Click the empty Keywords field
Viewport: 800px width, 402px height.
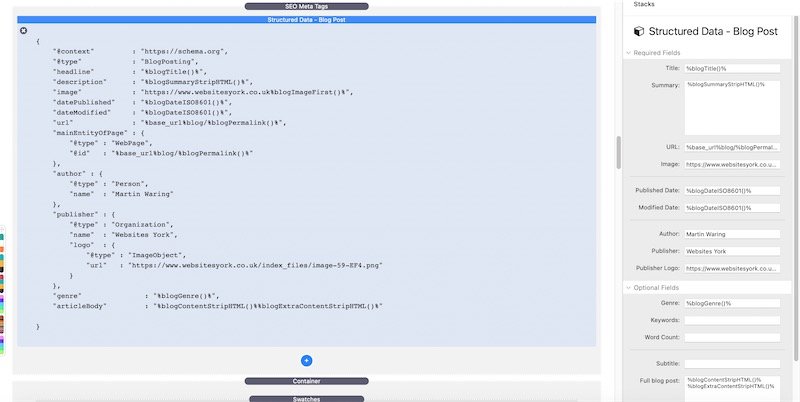point(732,320)
